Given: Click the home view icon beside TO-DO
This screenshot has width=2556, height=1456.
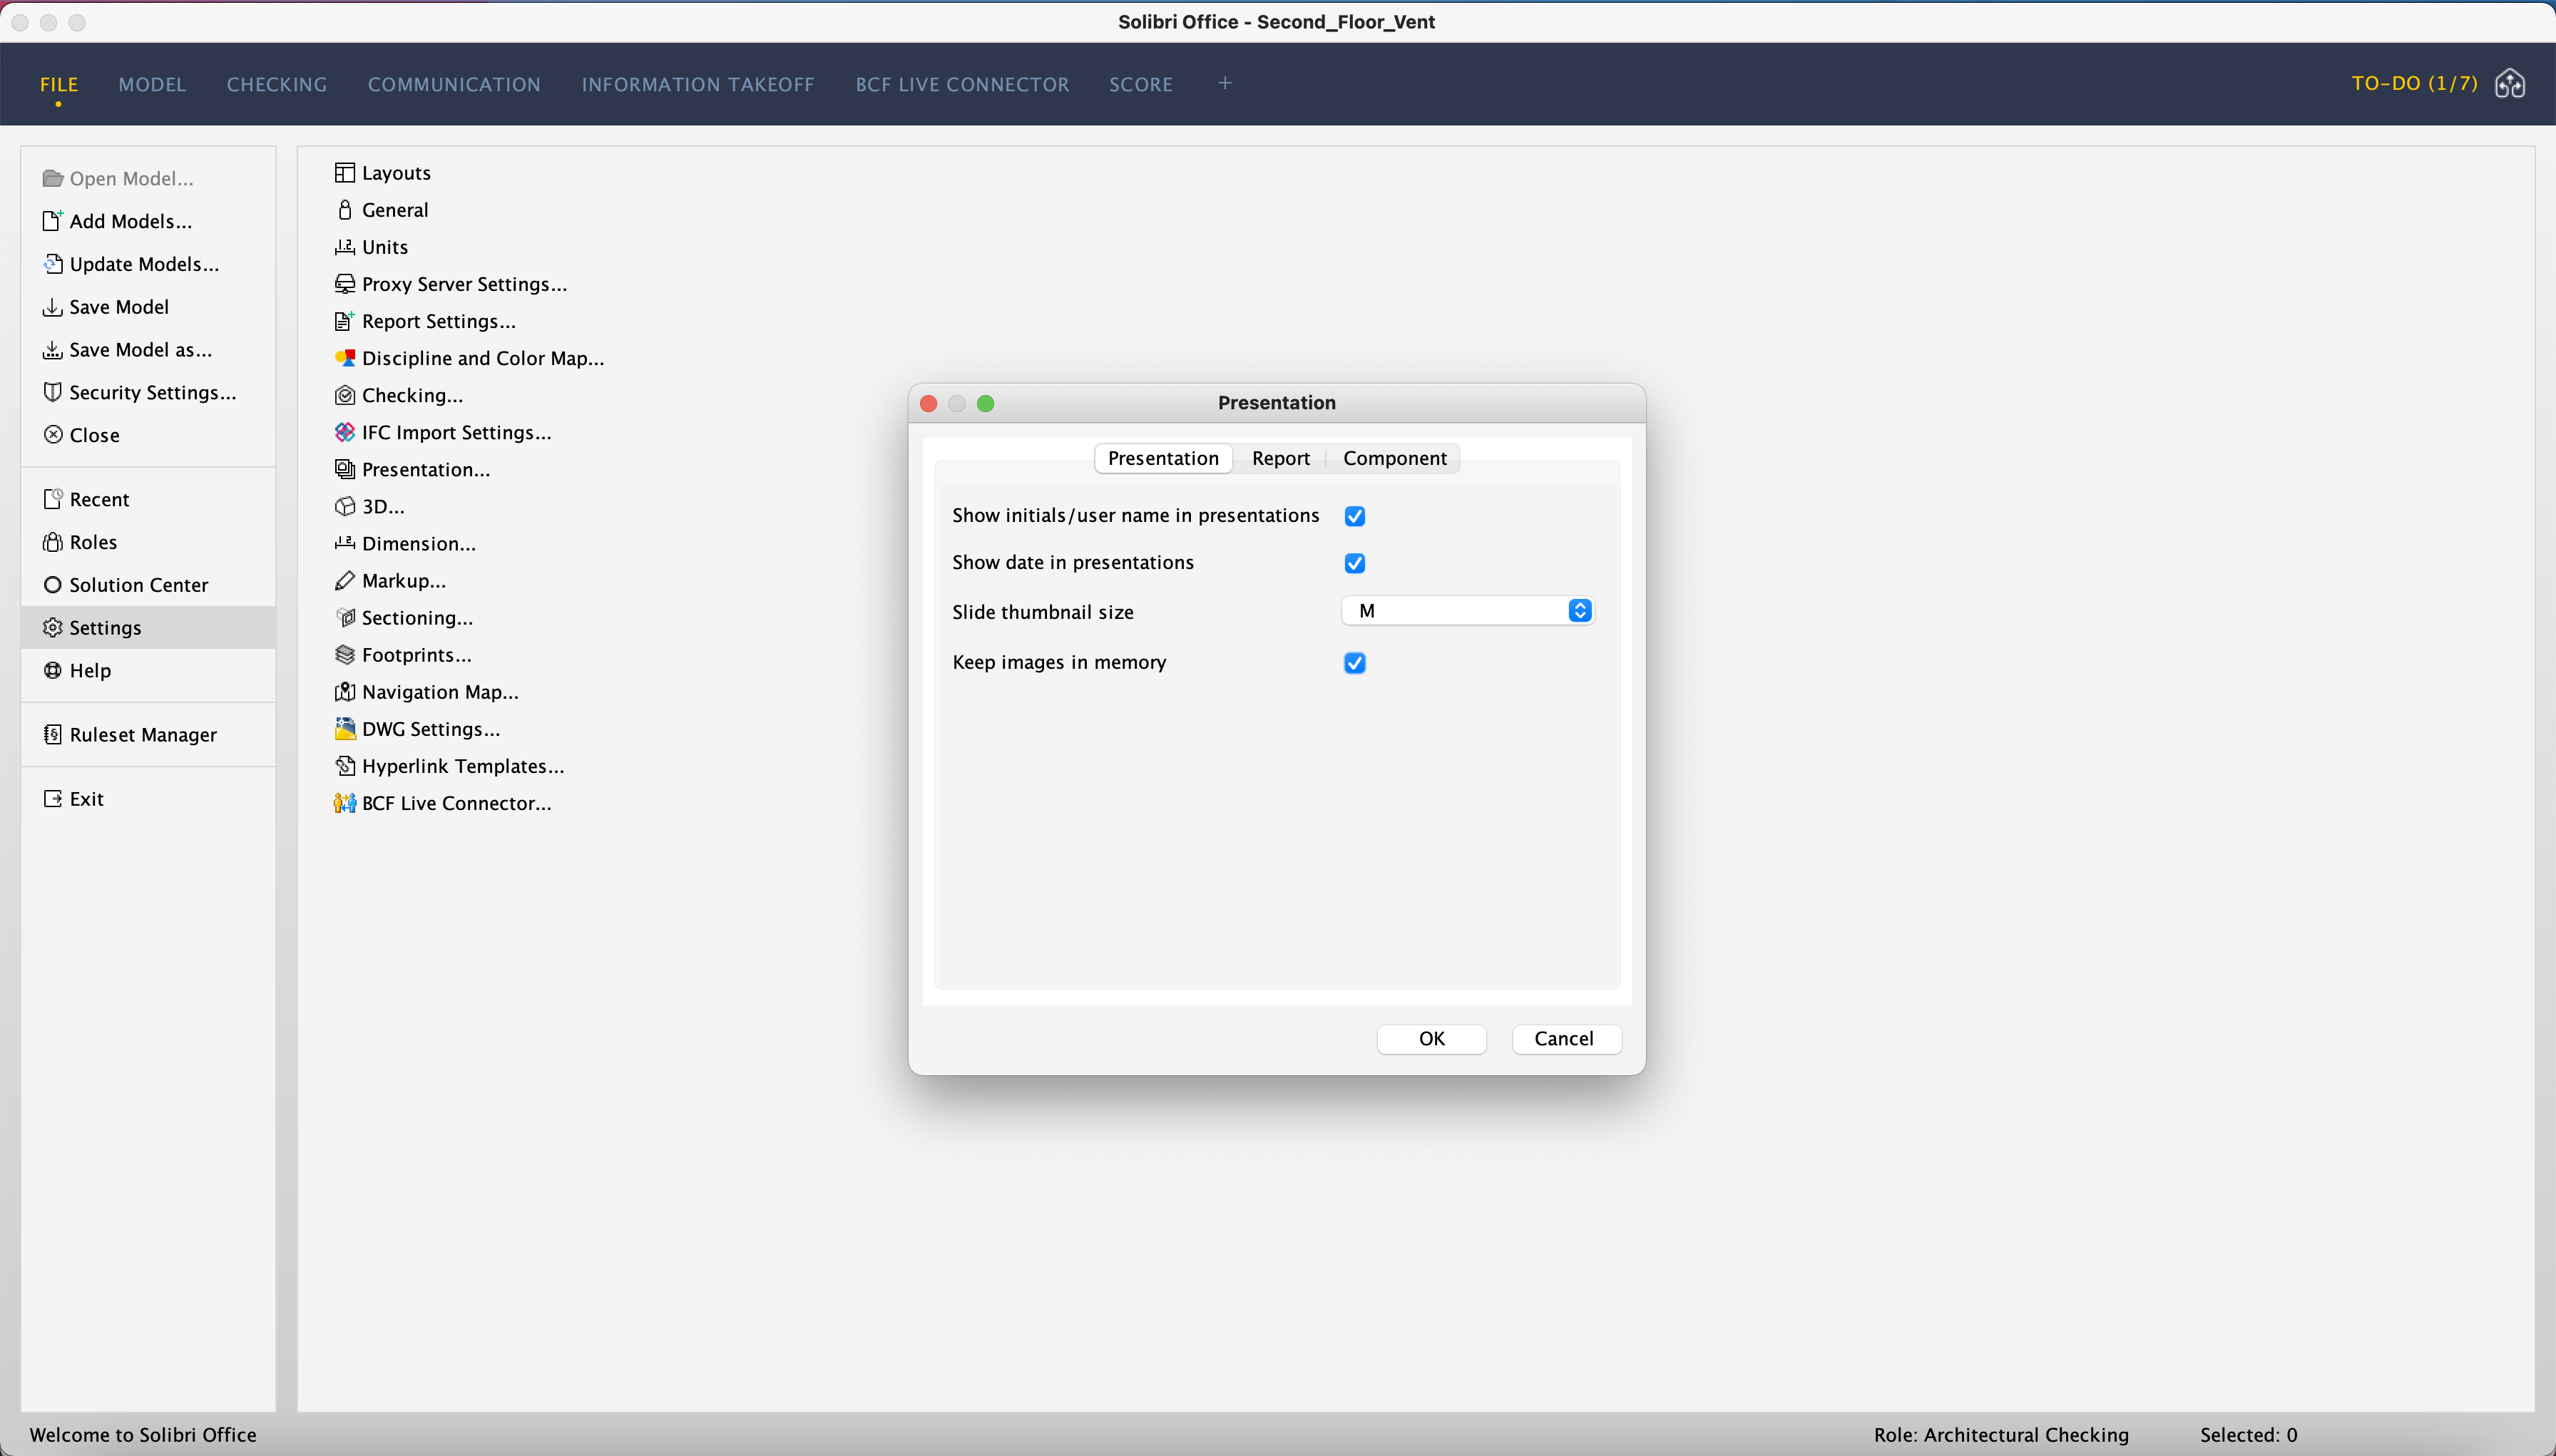Looking at the screenshot, I should [2509, 84].
